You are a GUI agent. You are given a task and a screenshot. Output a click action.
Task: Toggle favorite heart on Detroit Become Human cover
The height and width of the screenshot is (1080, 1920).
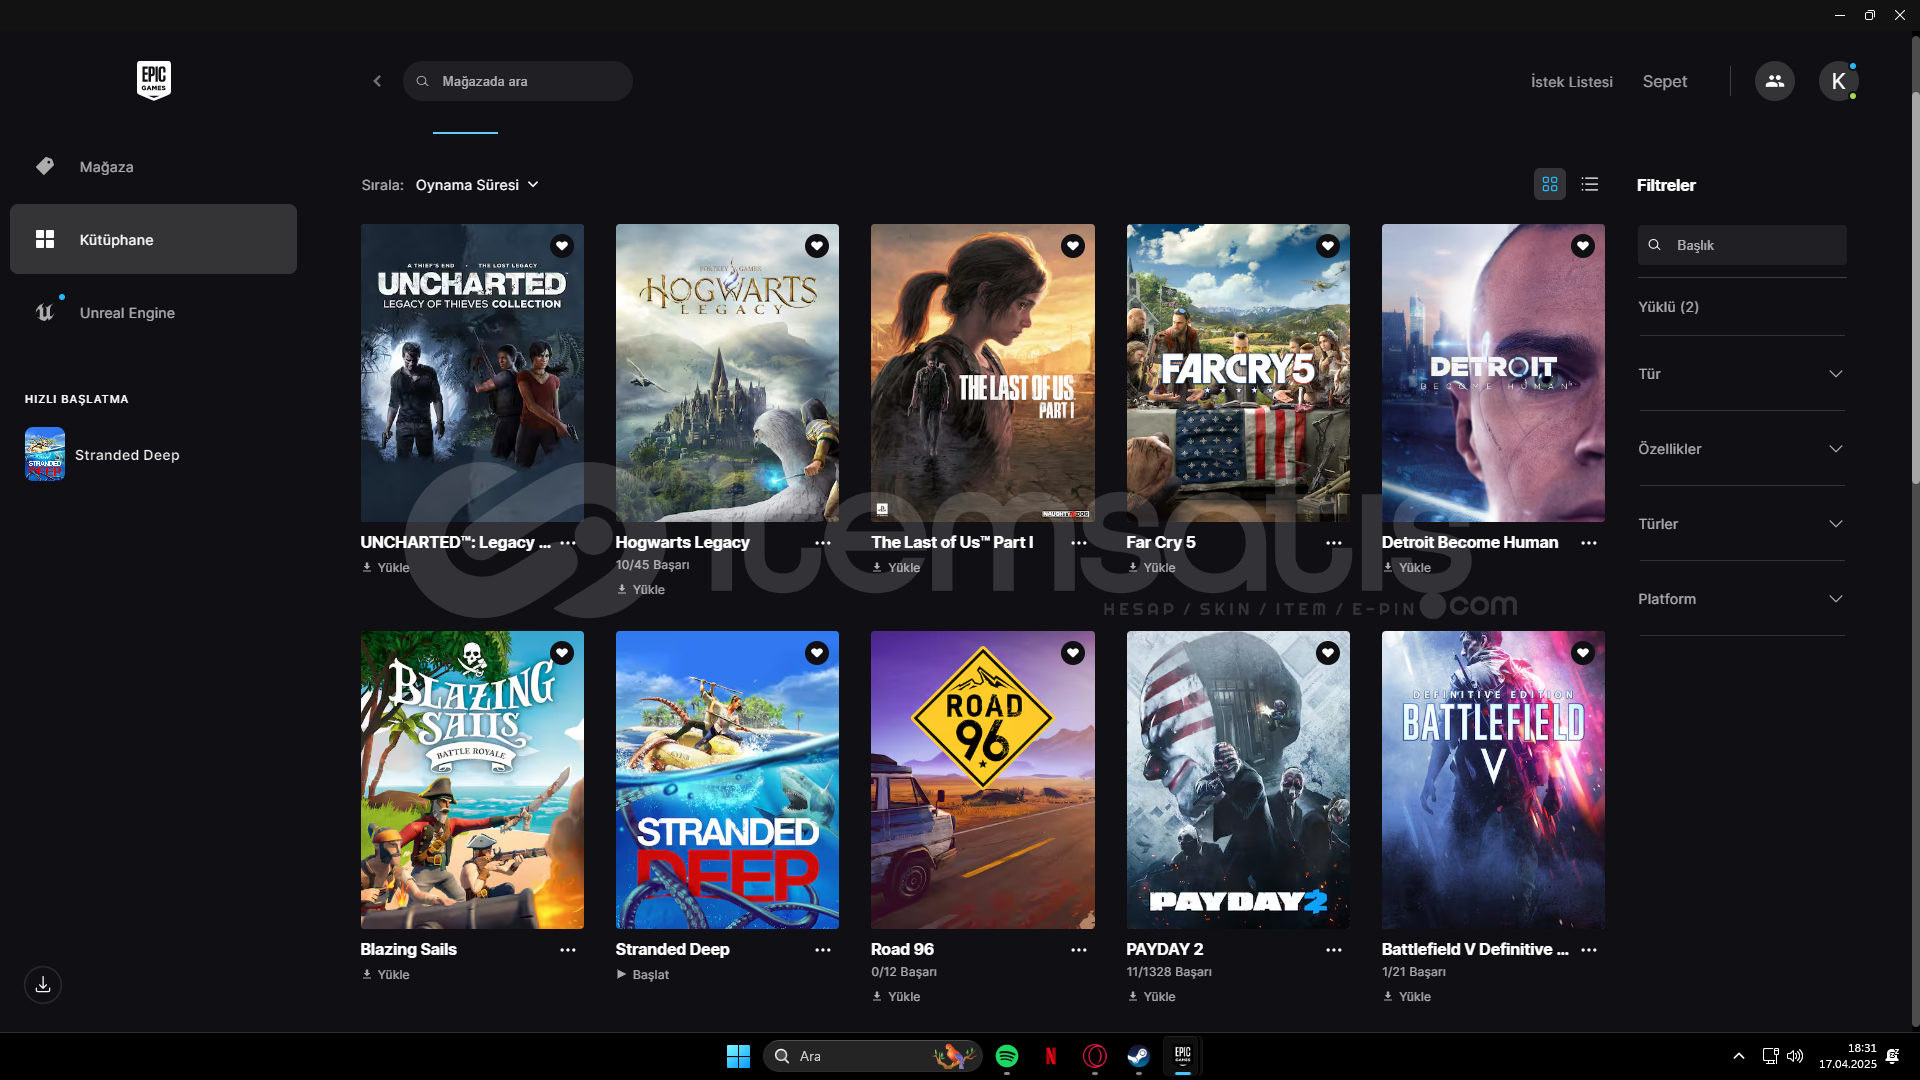[x=1583, y=246]
